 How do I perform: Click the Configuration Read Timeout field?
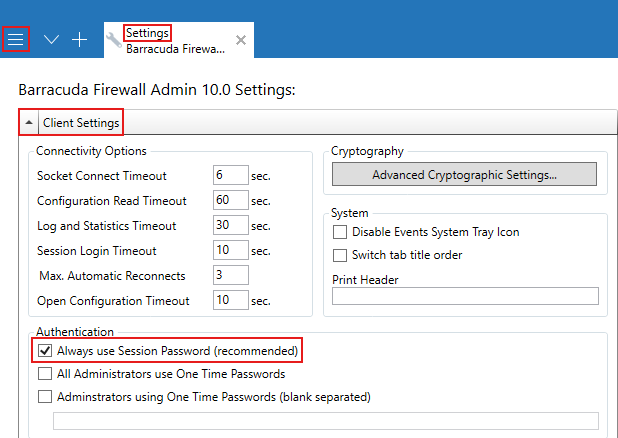pyautogui.click(x=230, y=200)
